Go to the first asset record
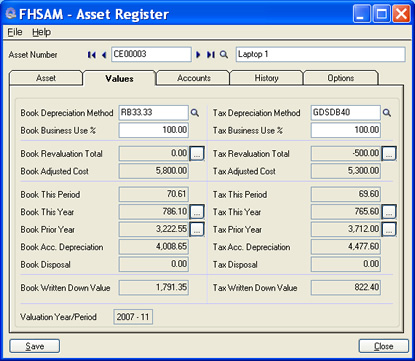Screen dimensions: 415x361 pyautogui.click(x=92, y=55)
